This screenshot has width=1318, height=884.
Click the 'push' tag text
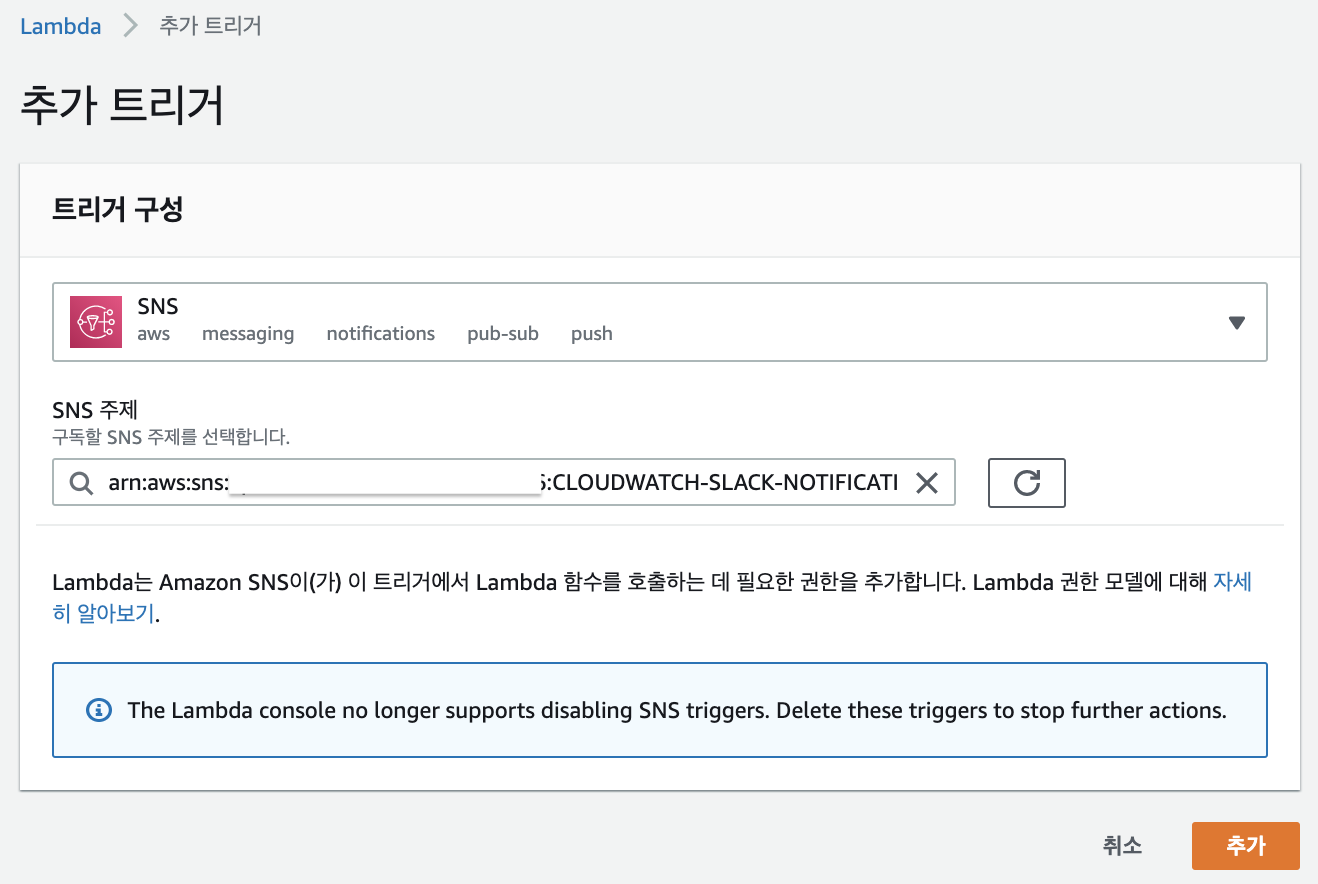pyautogui.click(x=592, y=334)
